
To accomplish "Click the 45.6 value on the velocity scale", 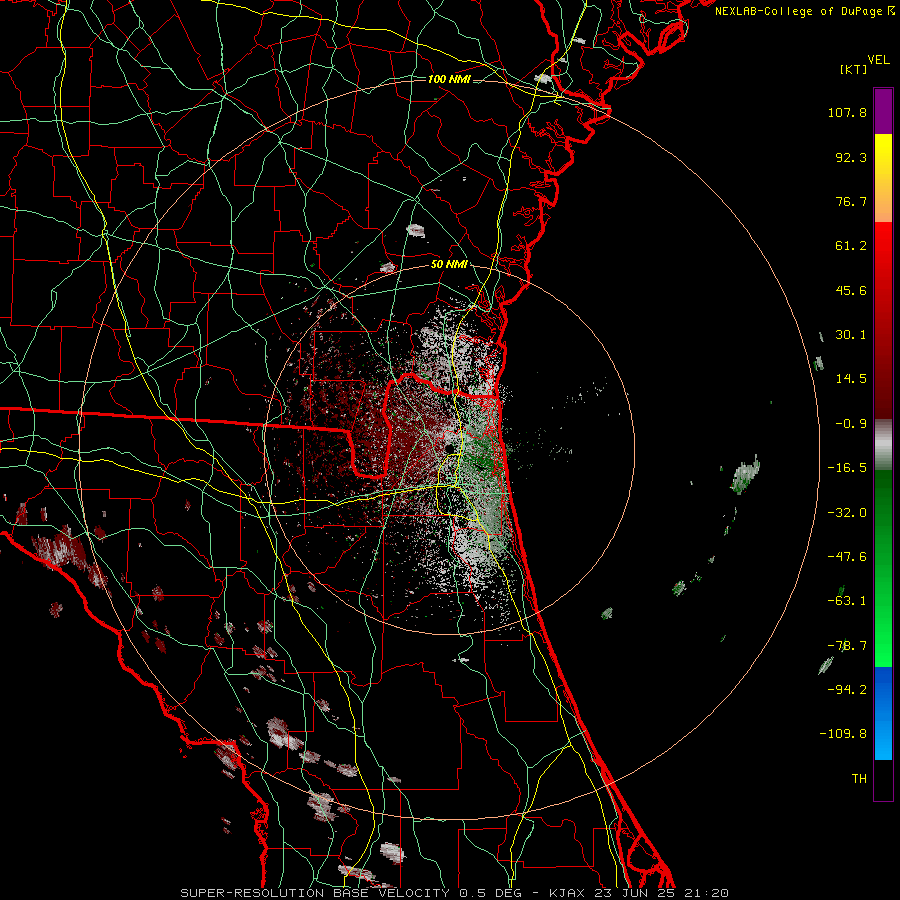I will pos(851,290).
